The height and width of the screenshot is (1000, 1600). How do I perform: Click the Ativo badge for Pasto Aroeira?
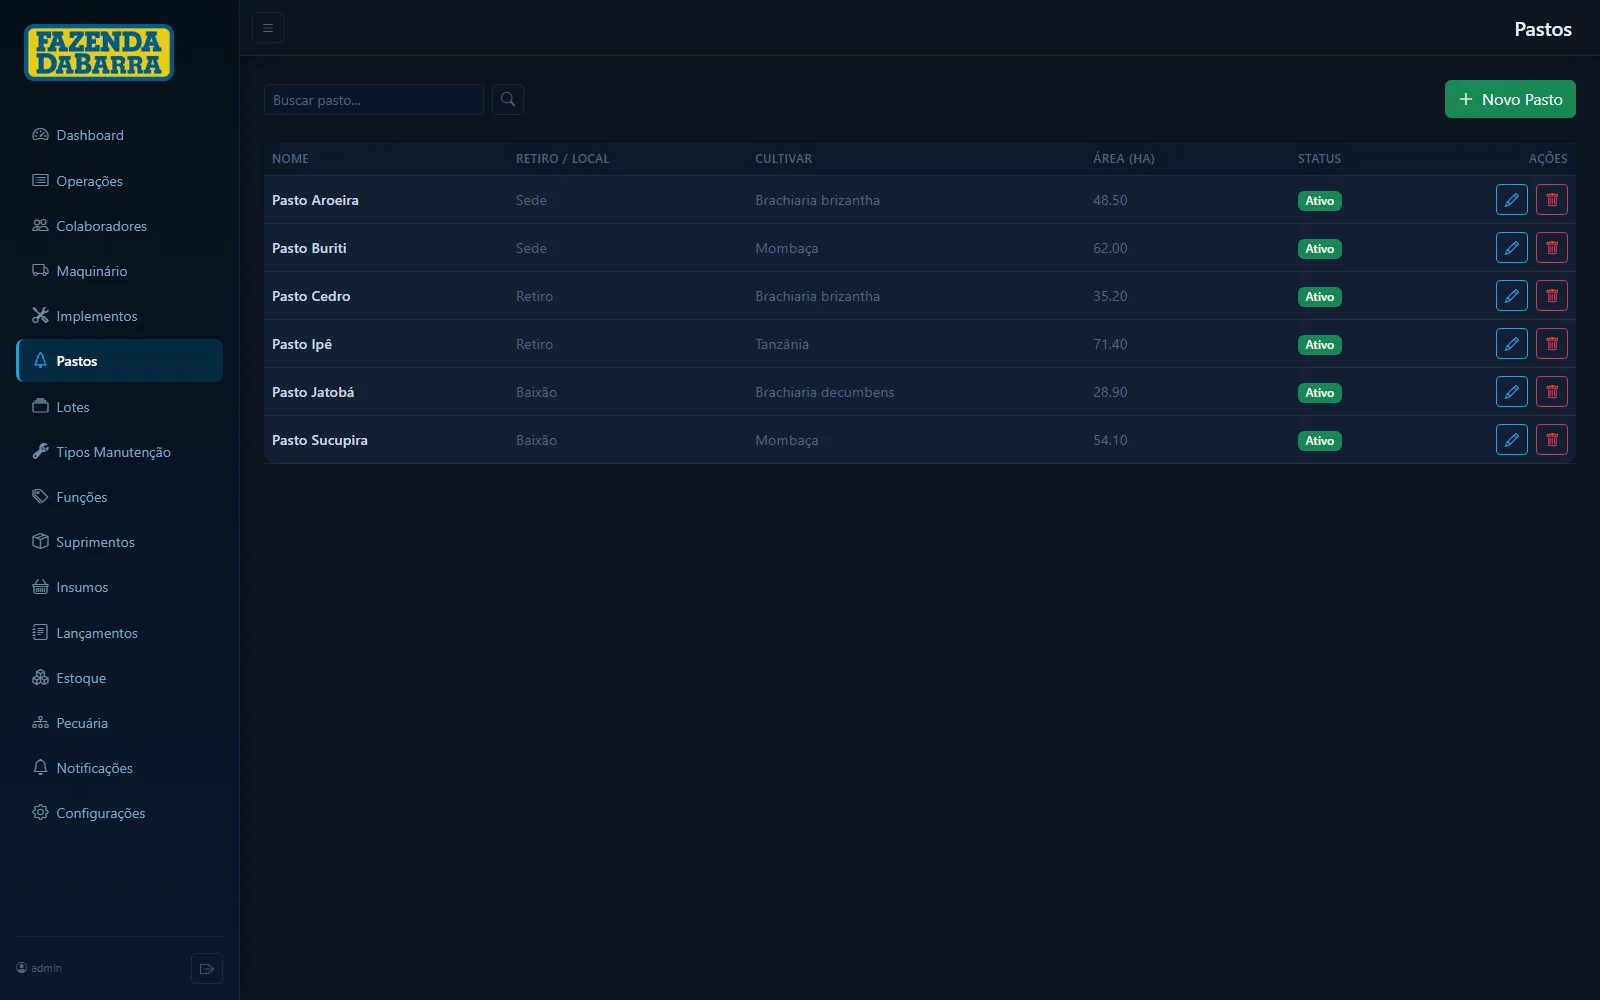tap(1319, 201)
